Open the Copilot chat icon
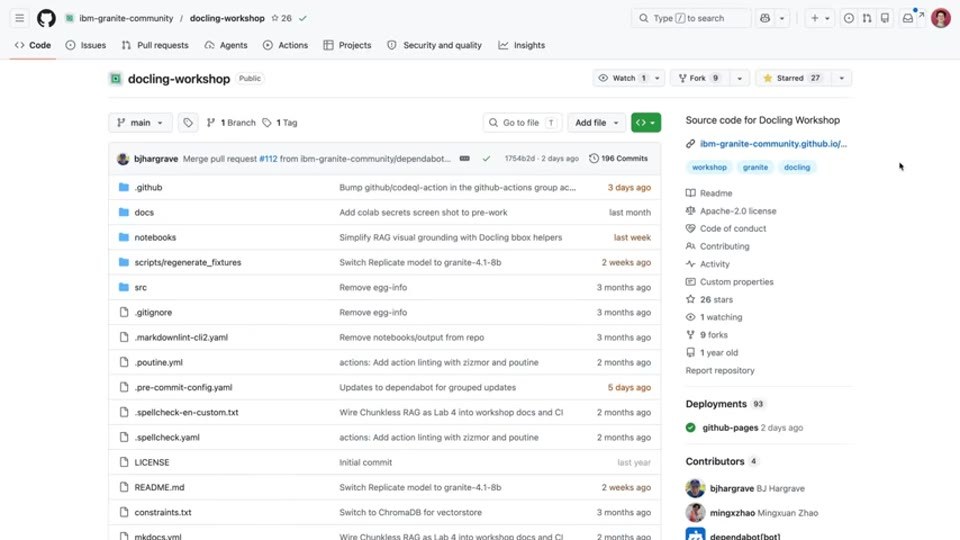Screen dimensions: 960x540 point(765,18)
